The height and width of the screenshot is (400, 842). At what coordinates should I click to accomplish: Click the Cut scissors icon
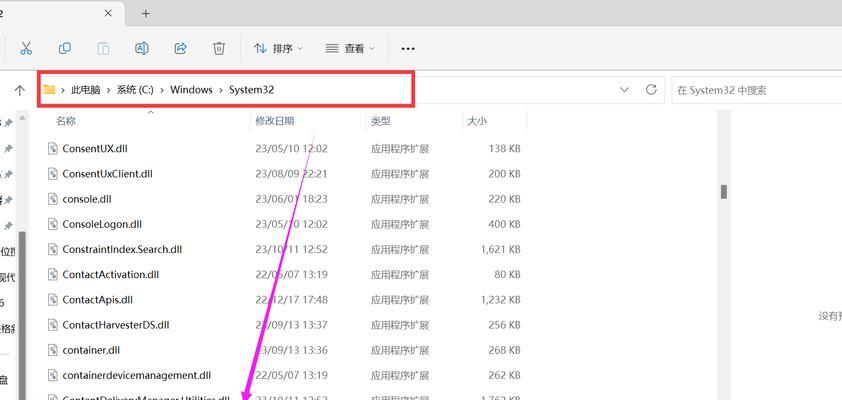[26, 48]
